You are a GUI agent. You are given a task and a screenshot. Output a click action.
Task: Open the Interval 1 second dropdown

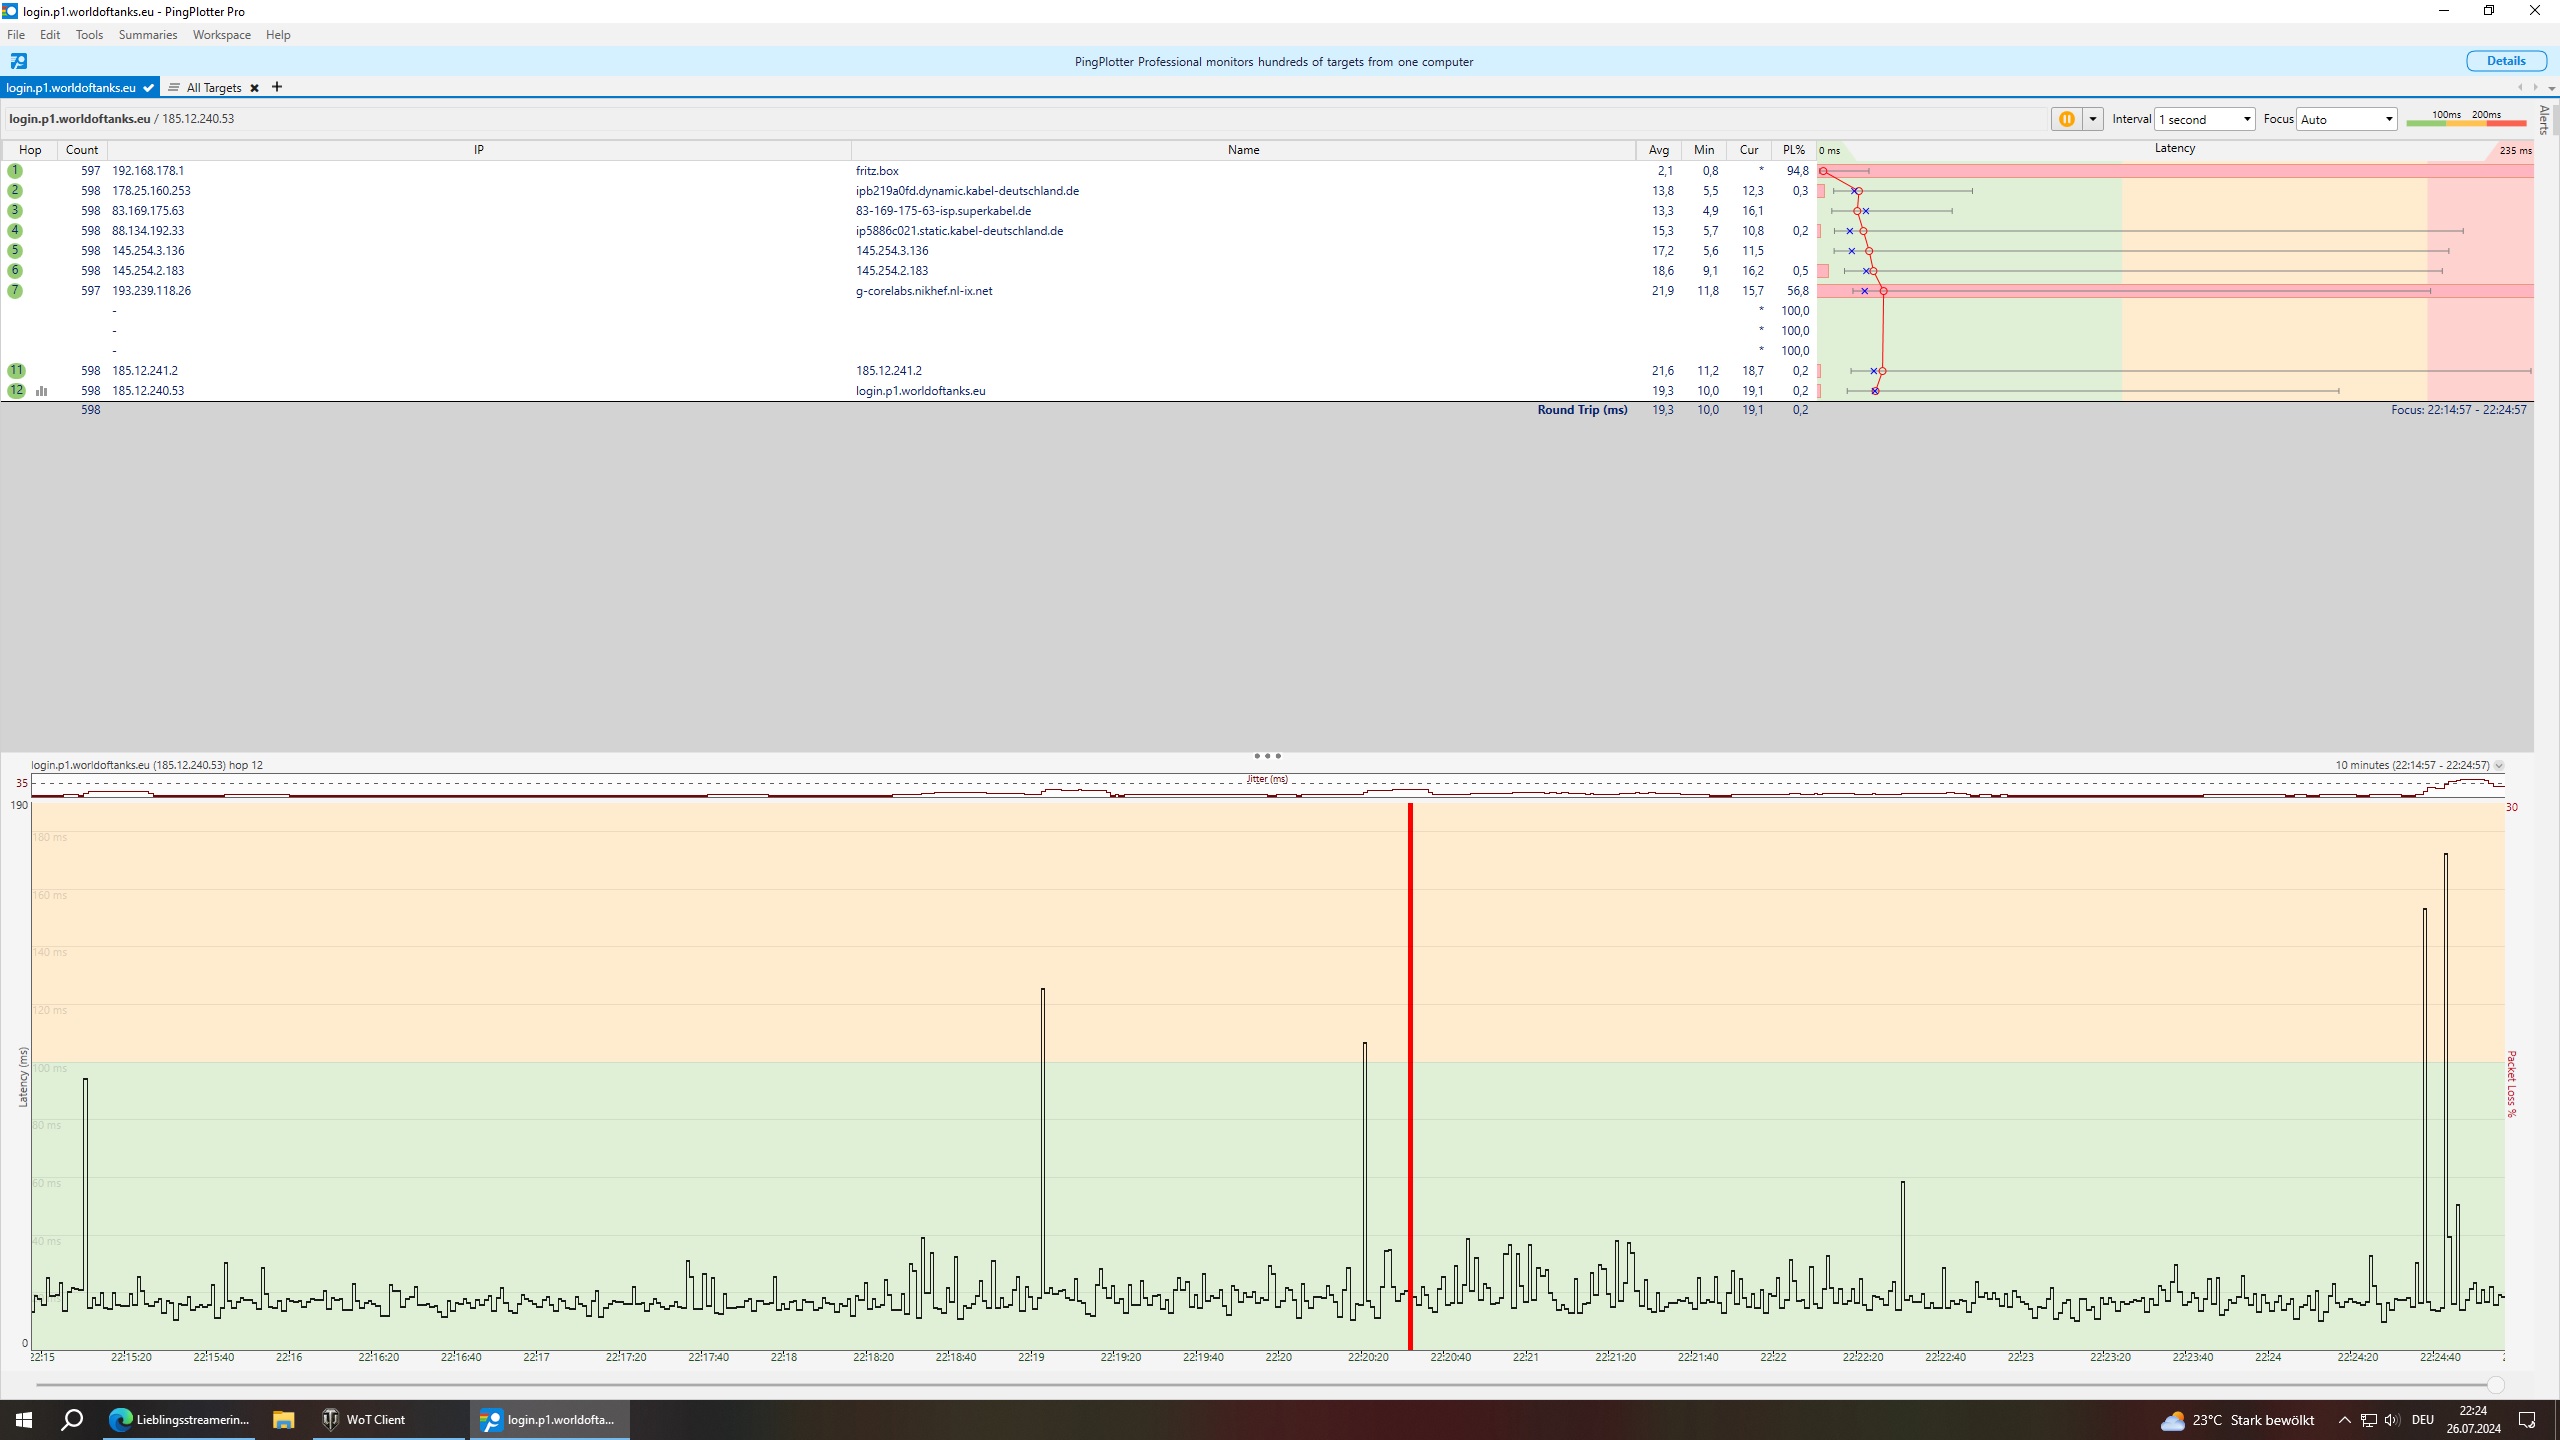point(2204,119)
